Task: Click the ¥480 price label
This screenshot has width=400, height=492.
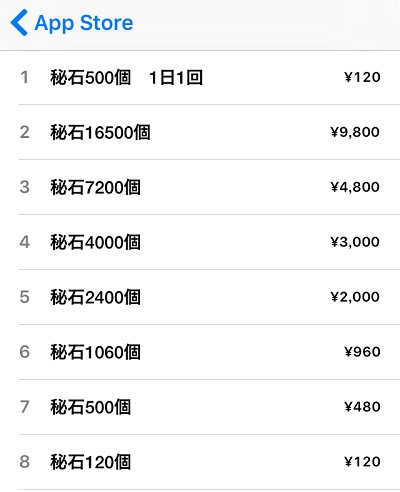Action: (x=362, y=407)
